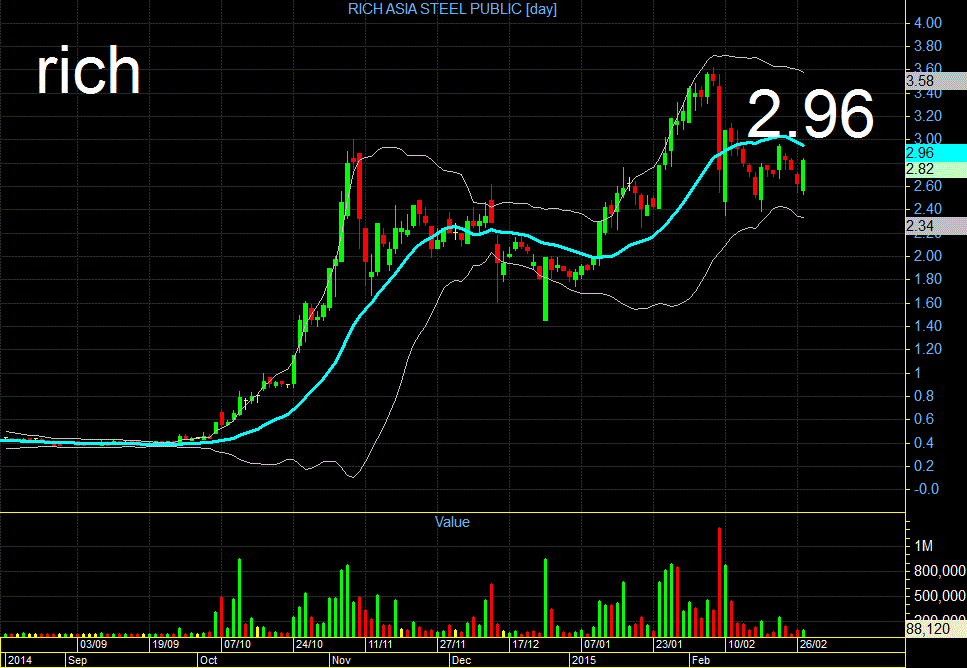Click the chart title 'RICH ASIA STEEL PUBLIC [day]'

click(x=452, y=9)
